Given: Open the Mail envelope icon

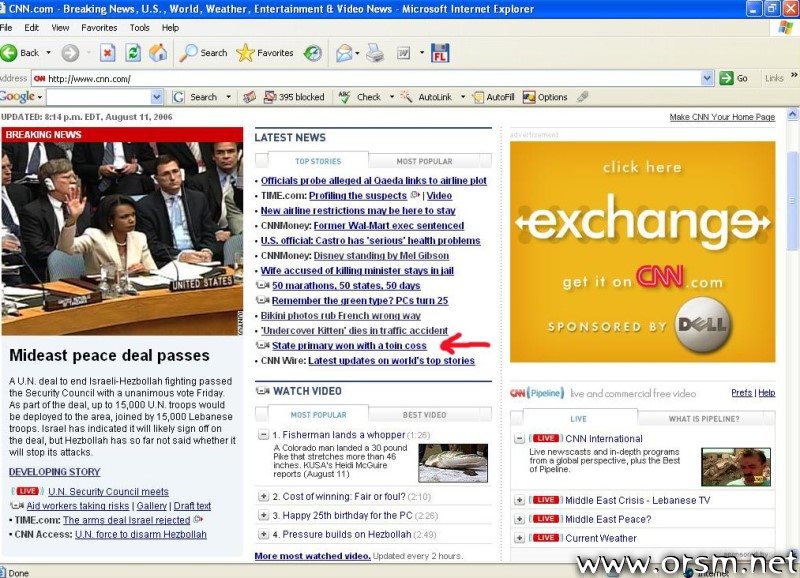Looking at the screenshot, I should (344, 53).
